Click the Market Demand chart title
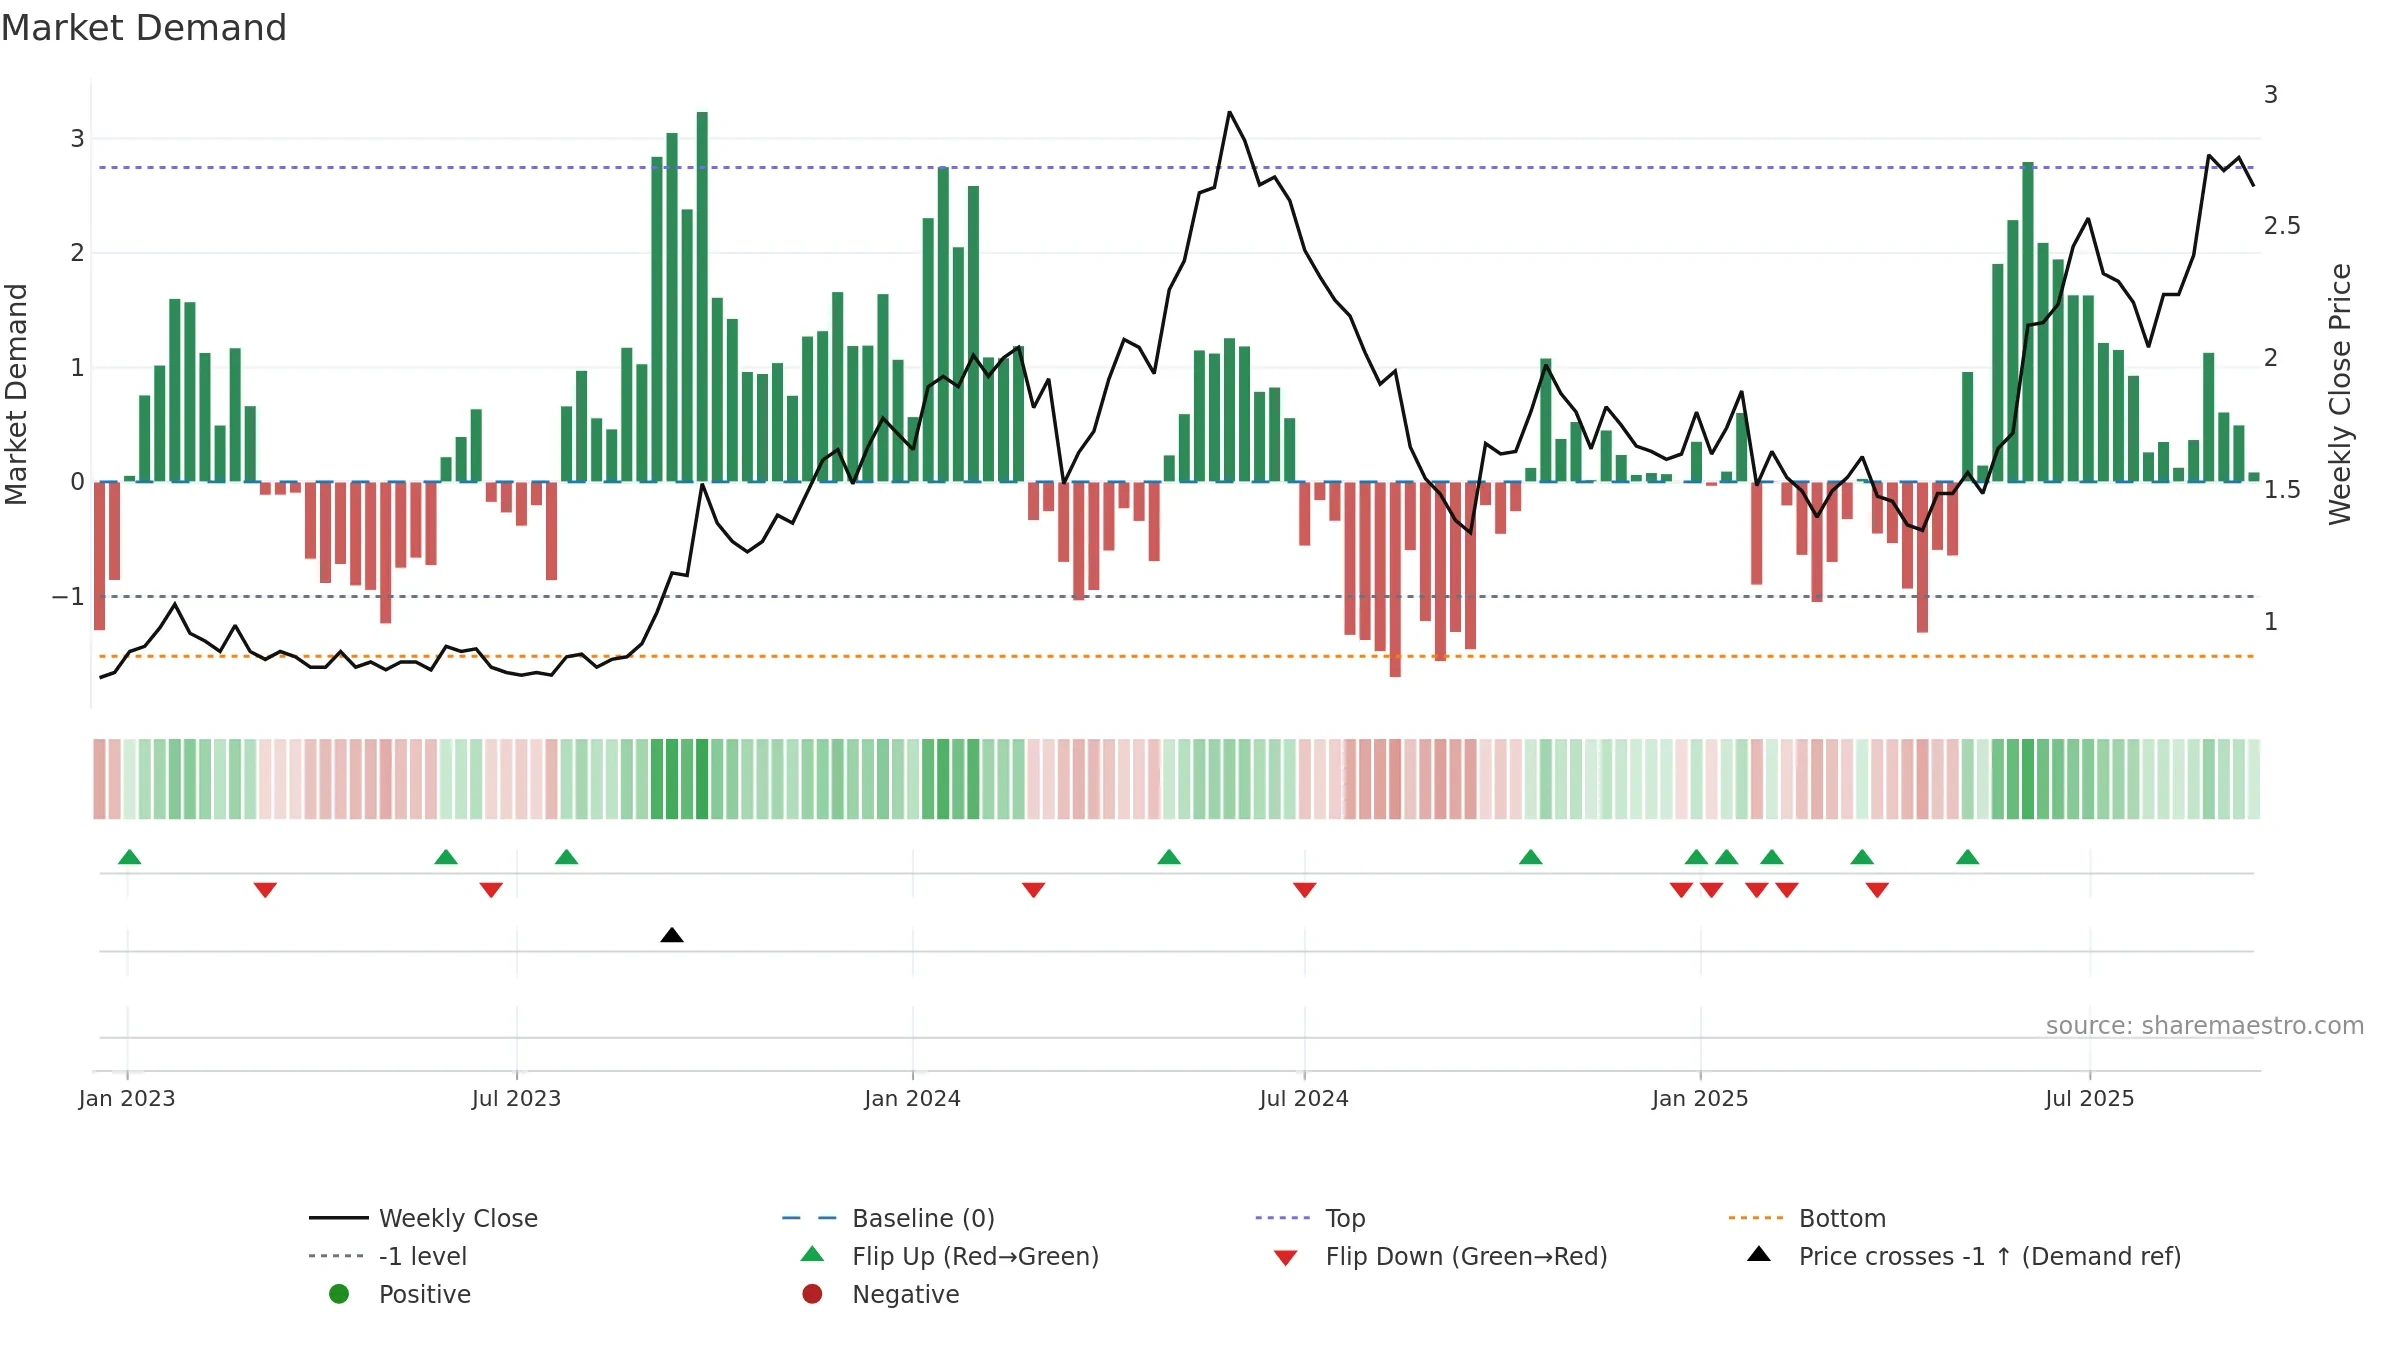The image size is (2400, 1350). tap(144, 27)
